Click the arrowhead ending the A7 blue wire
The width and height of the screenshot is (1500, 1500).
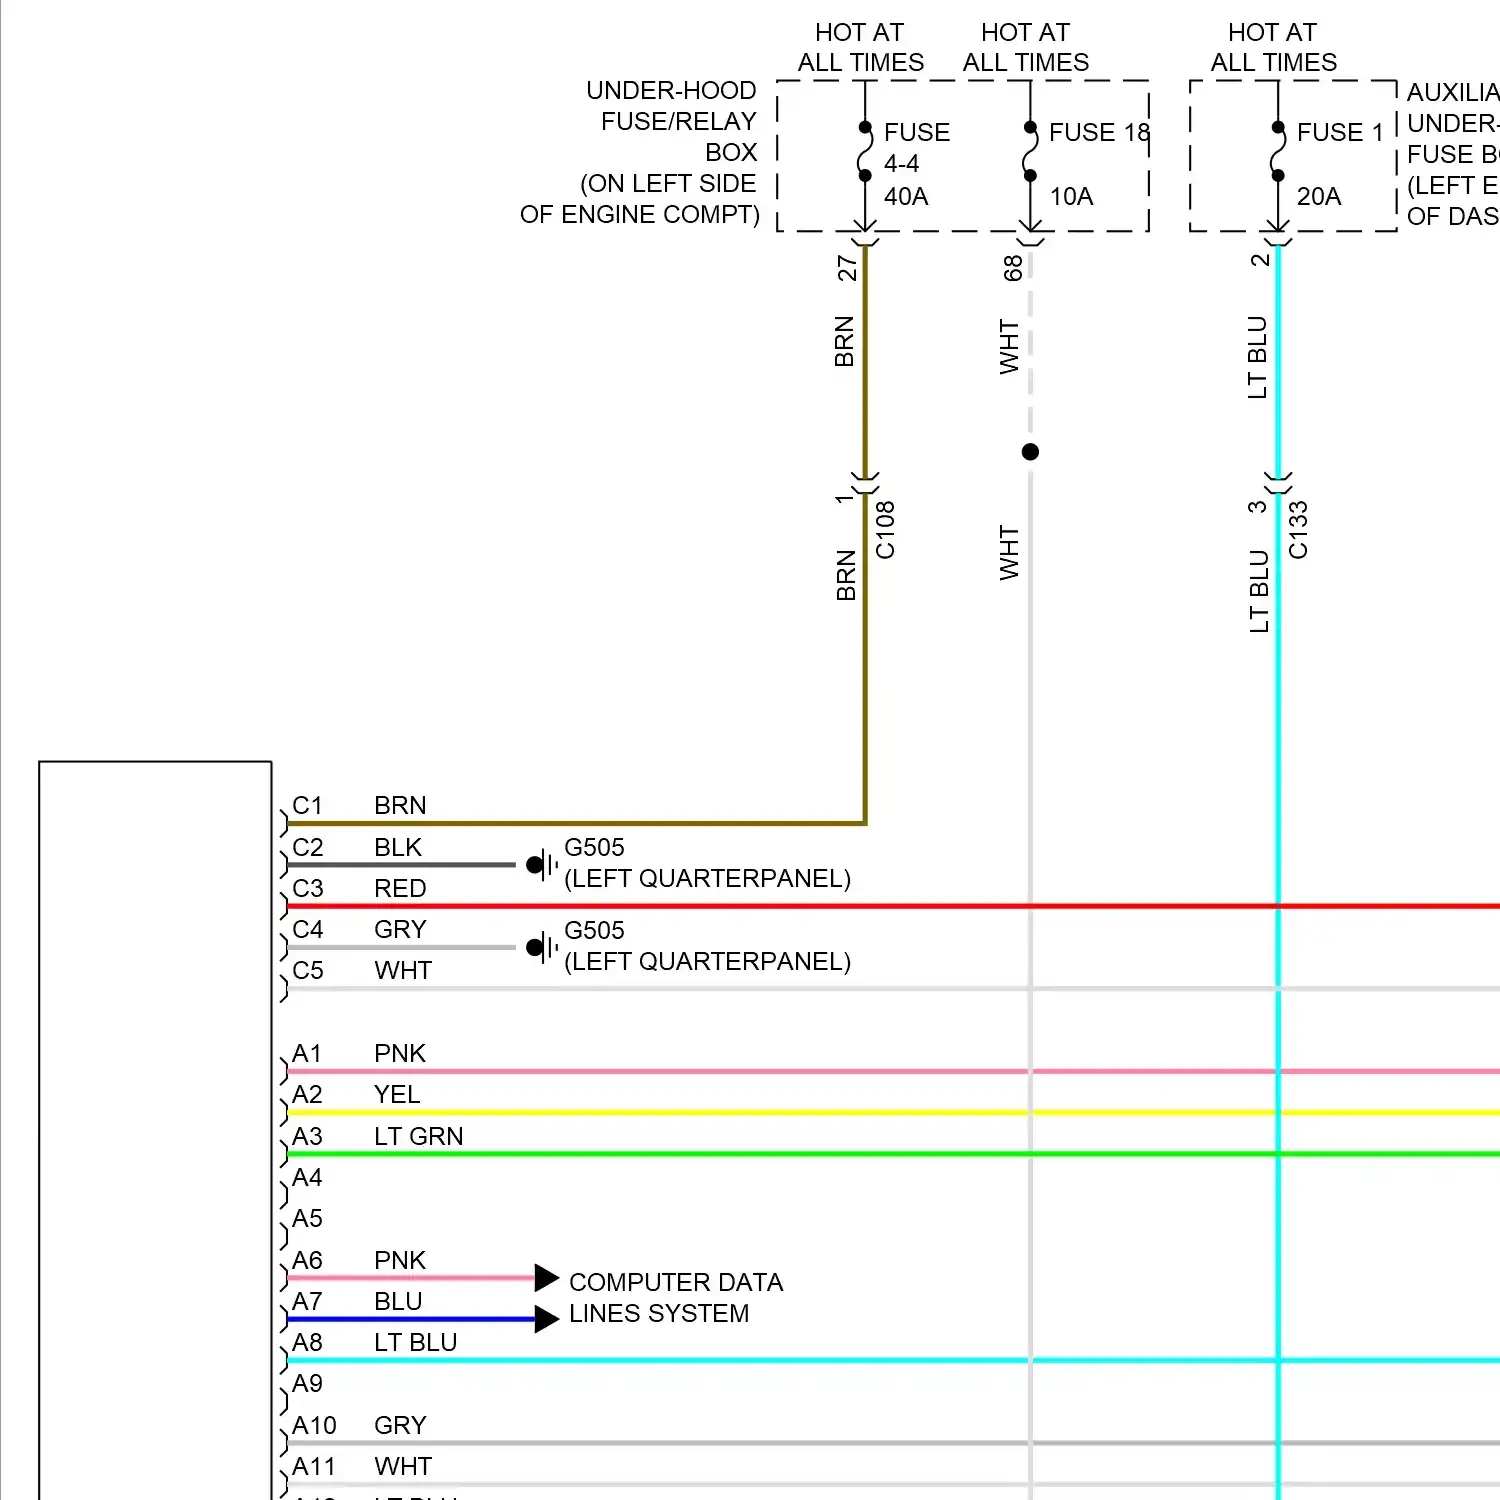pos(546,1319)
